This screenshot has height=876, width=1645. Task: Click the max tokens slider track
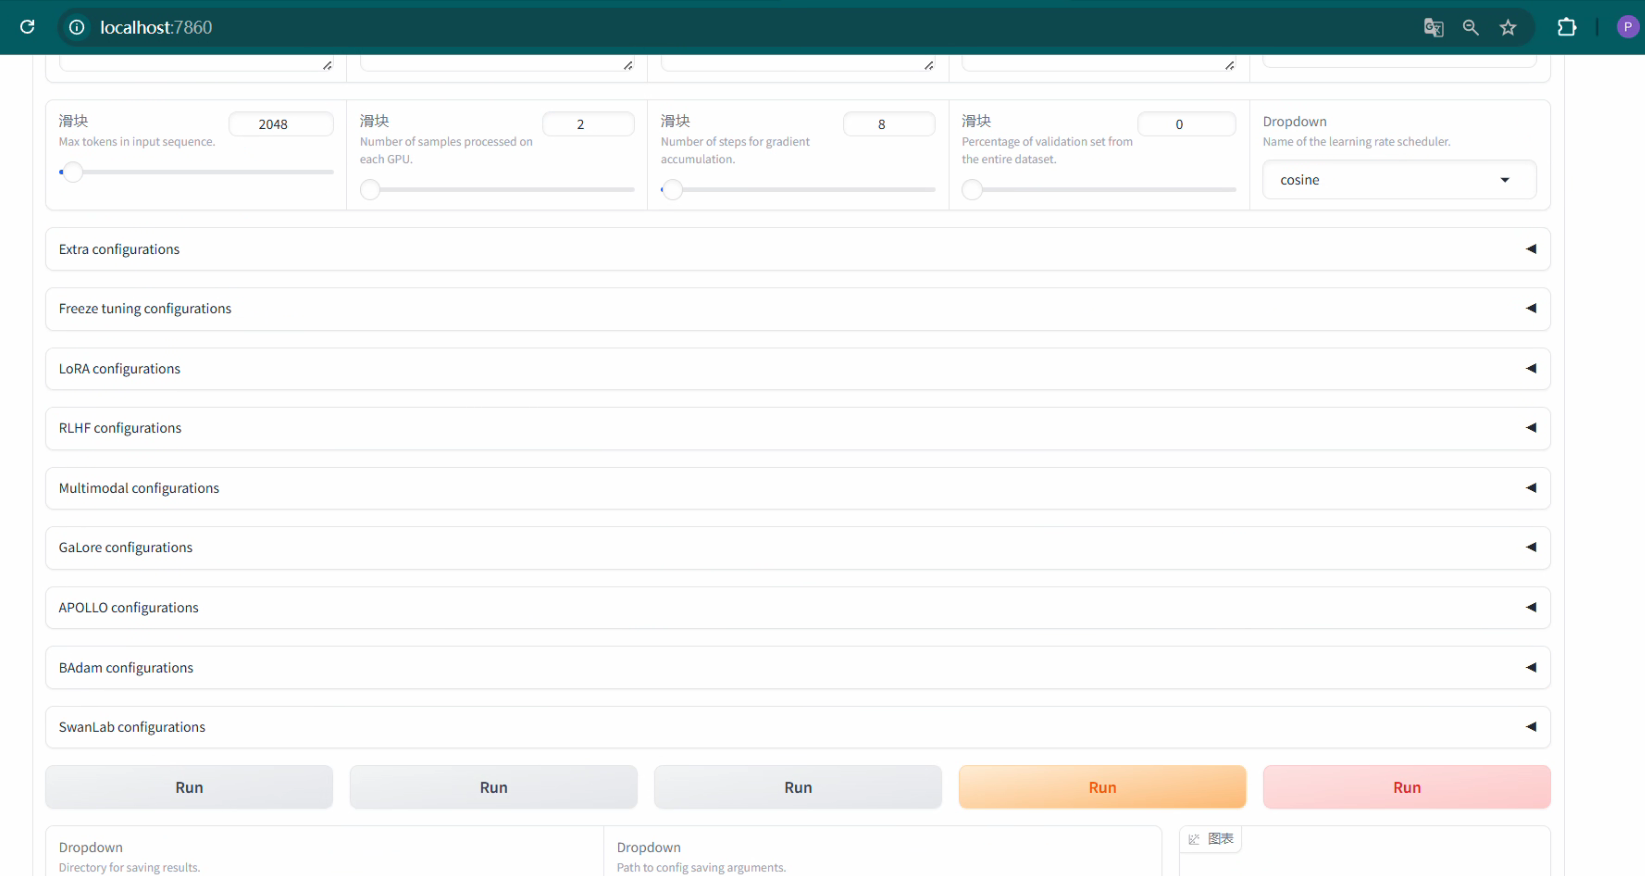coord(196,172)
